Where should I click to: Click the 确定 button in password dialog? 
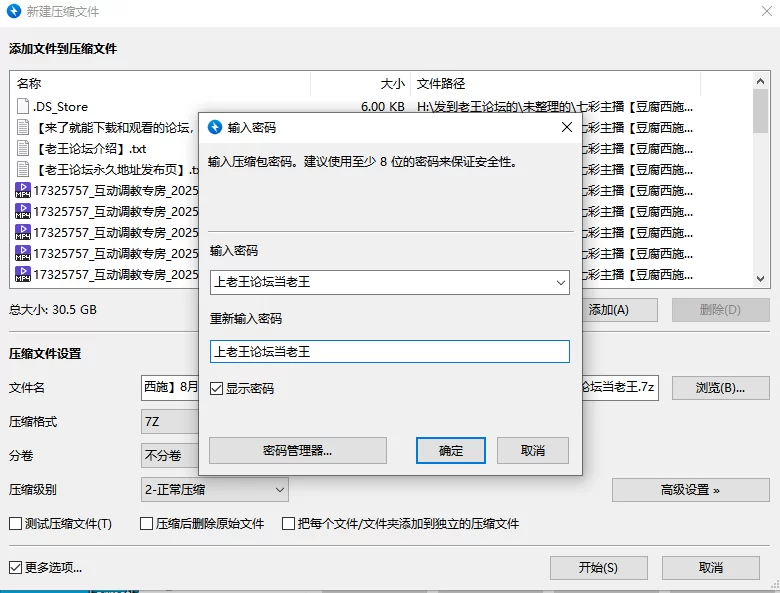[x=451, y=451]
